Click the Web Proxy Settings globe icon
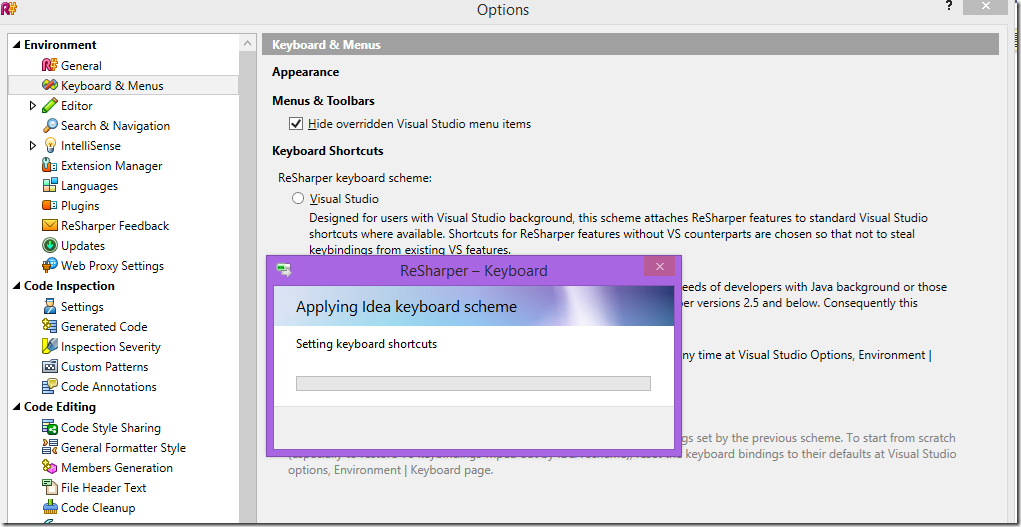The height and width of the screenshot is (527, 1021). tap(49, 266)
